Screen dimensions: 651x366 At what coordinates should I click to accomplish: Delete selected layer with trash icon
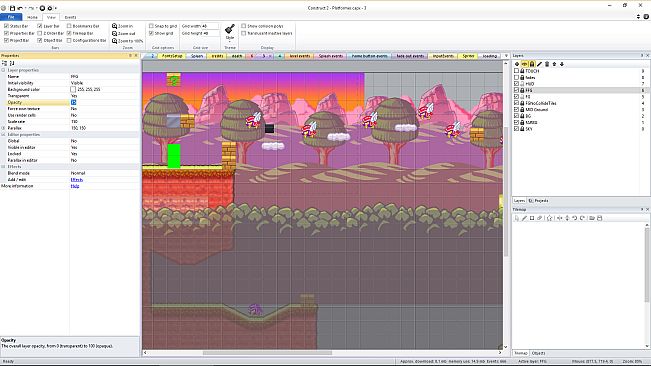[547, 64]
